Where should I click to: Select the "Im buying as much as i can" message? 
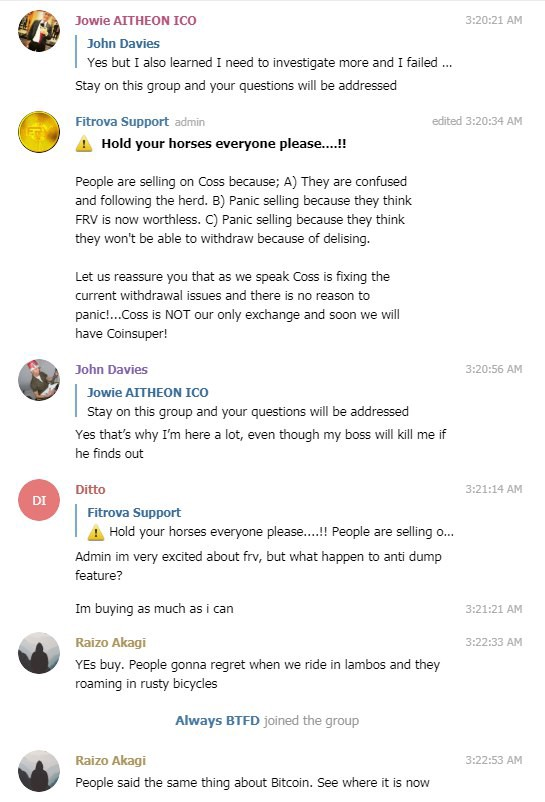point(154,609)
